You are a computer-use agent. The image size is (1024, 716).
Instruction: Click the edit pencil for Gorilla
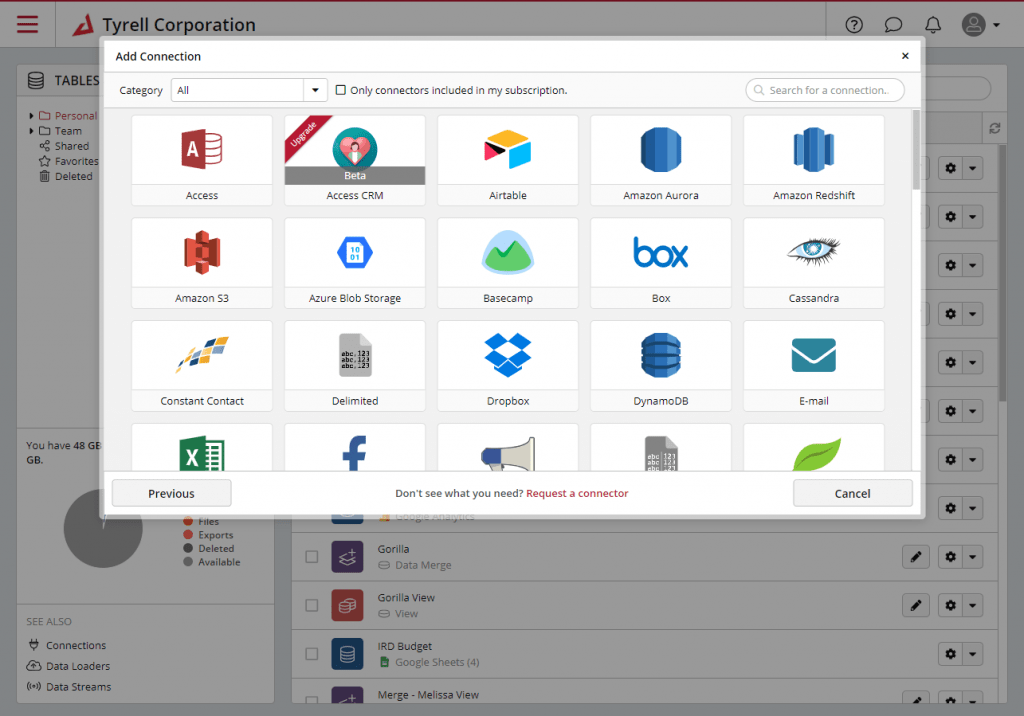click(x=916, y=557)
